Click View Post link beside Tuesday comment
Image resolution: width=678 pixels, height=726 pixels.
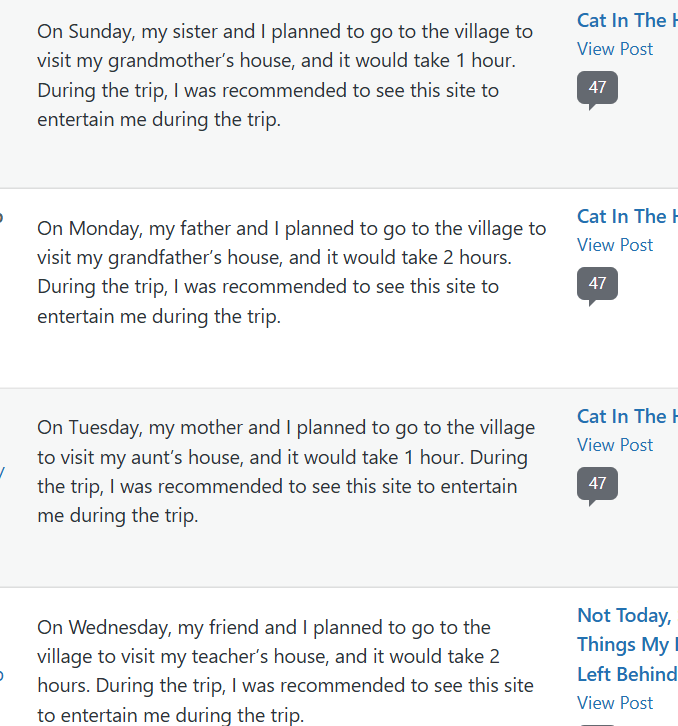click(615, 445)
